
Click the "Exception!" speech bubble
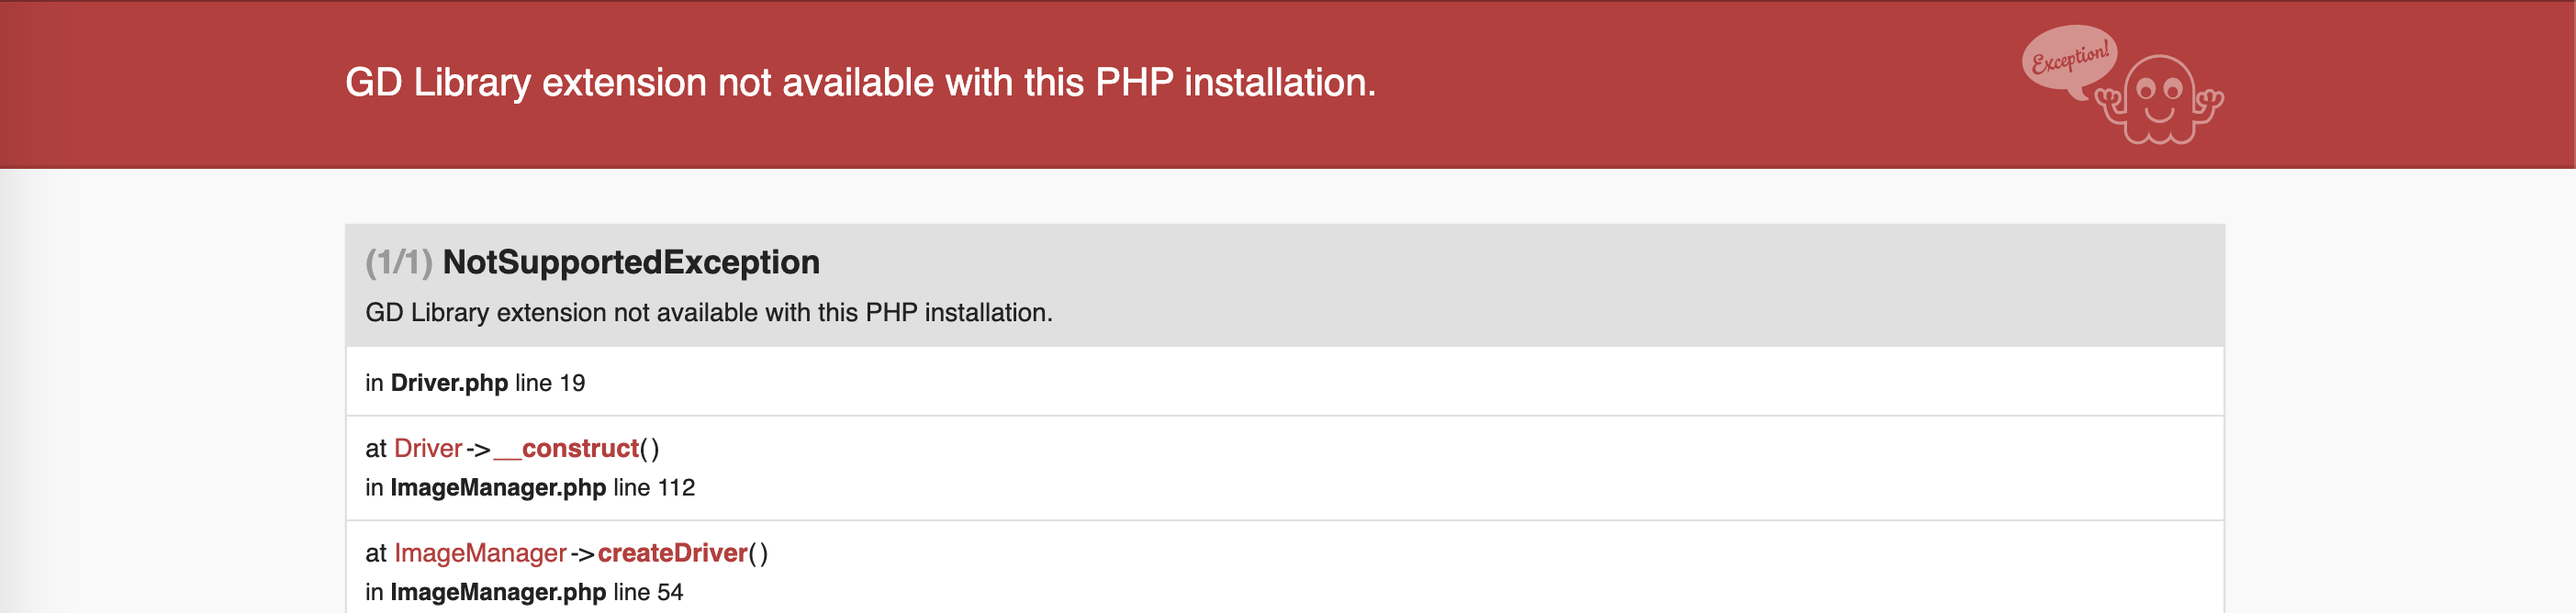(2068, 58)
